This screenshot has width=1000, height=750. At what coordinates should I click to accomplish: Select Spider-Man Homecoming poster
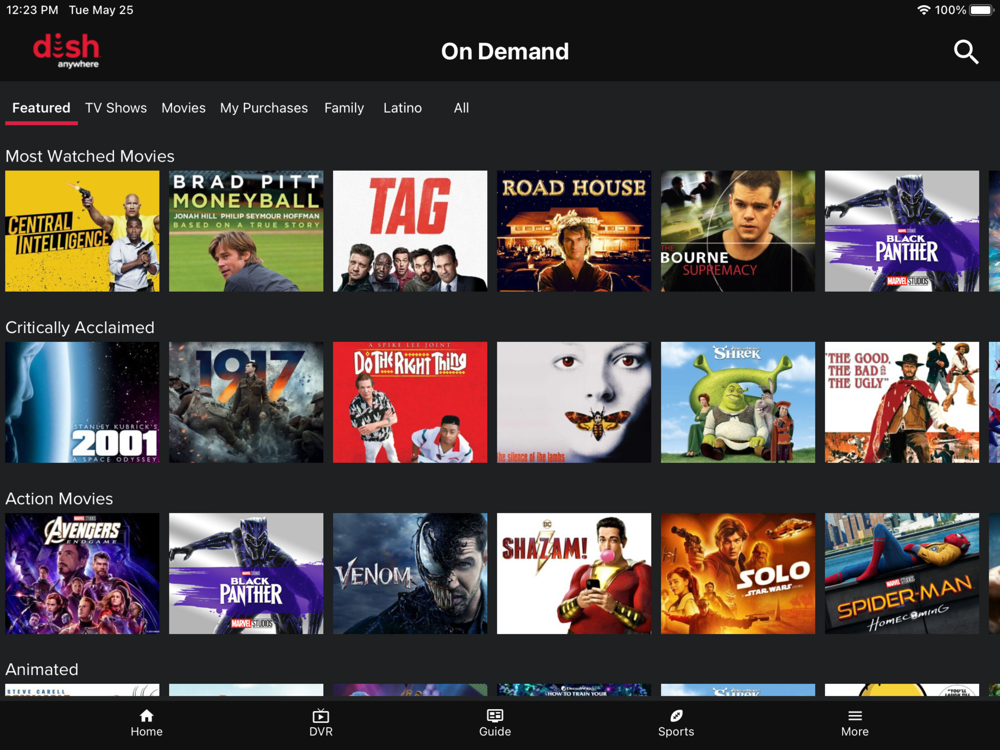[902, 573]
